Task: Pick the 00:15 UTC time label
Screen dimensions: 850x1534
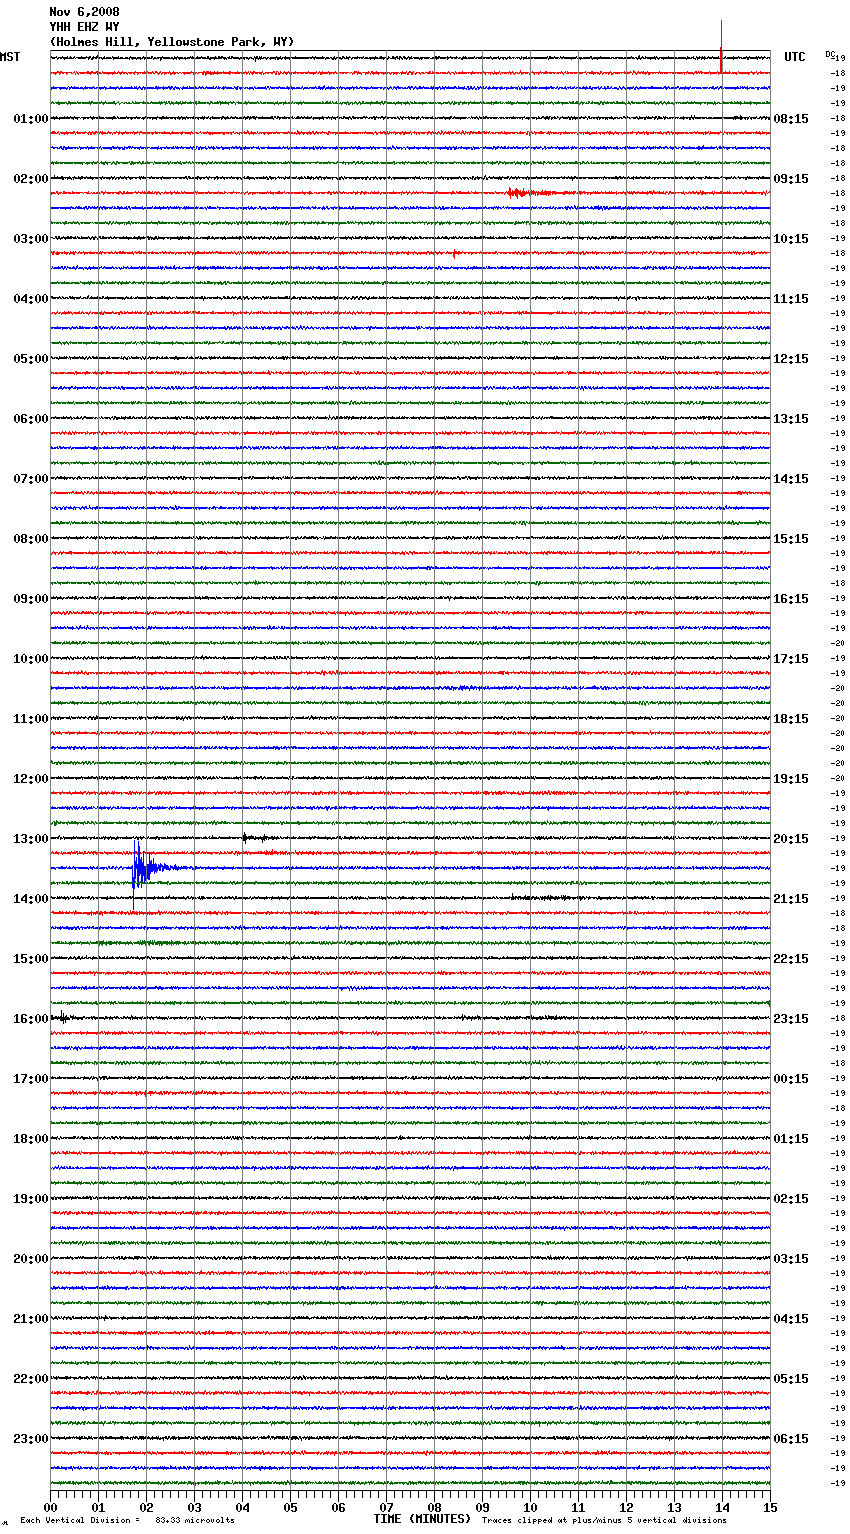Action: (x=791, y=1079)
